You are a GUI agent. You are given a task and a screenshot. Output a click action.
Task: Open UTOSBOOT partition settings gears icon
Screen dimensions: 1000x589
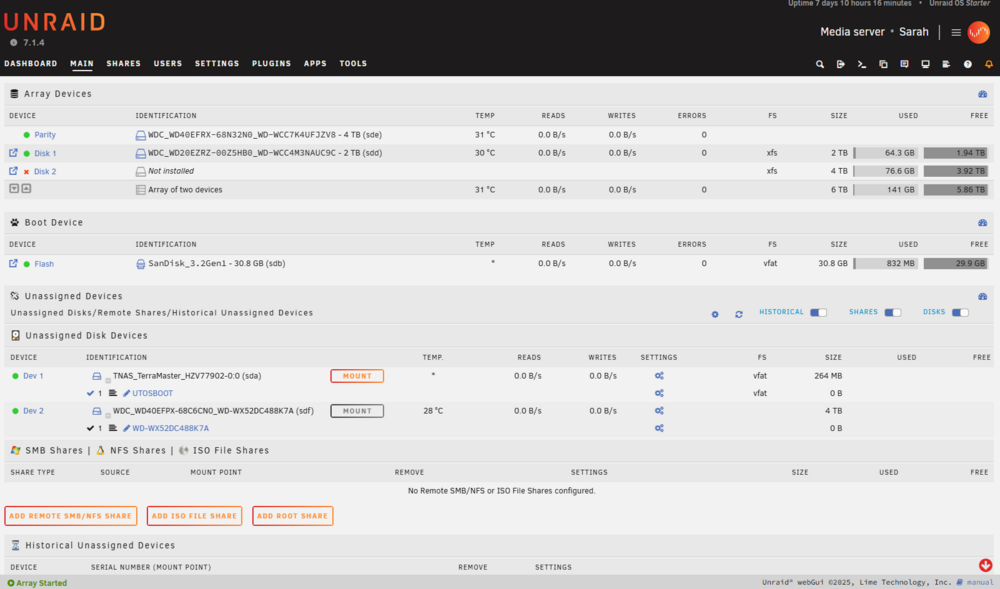pos(659,393)
